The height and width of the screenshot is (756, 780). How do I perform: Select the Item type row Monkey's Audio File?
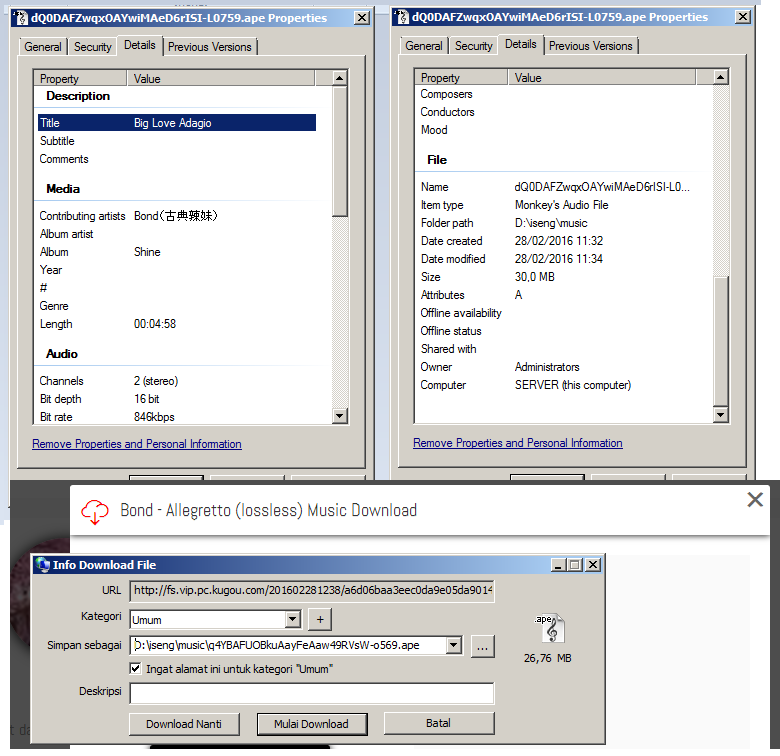click(558, 205)
